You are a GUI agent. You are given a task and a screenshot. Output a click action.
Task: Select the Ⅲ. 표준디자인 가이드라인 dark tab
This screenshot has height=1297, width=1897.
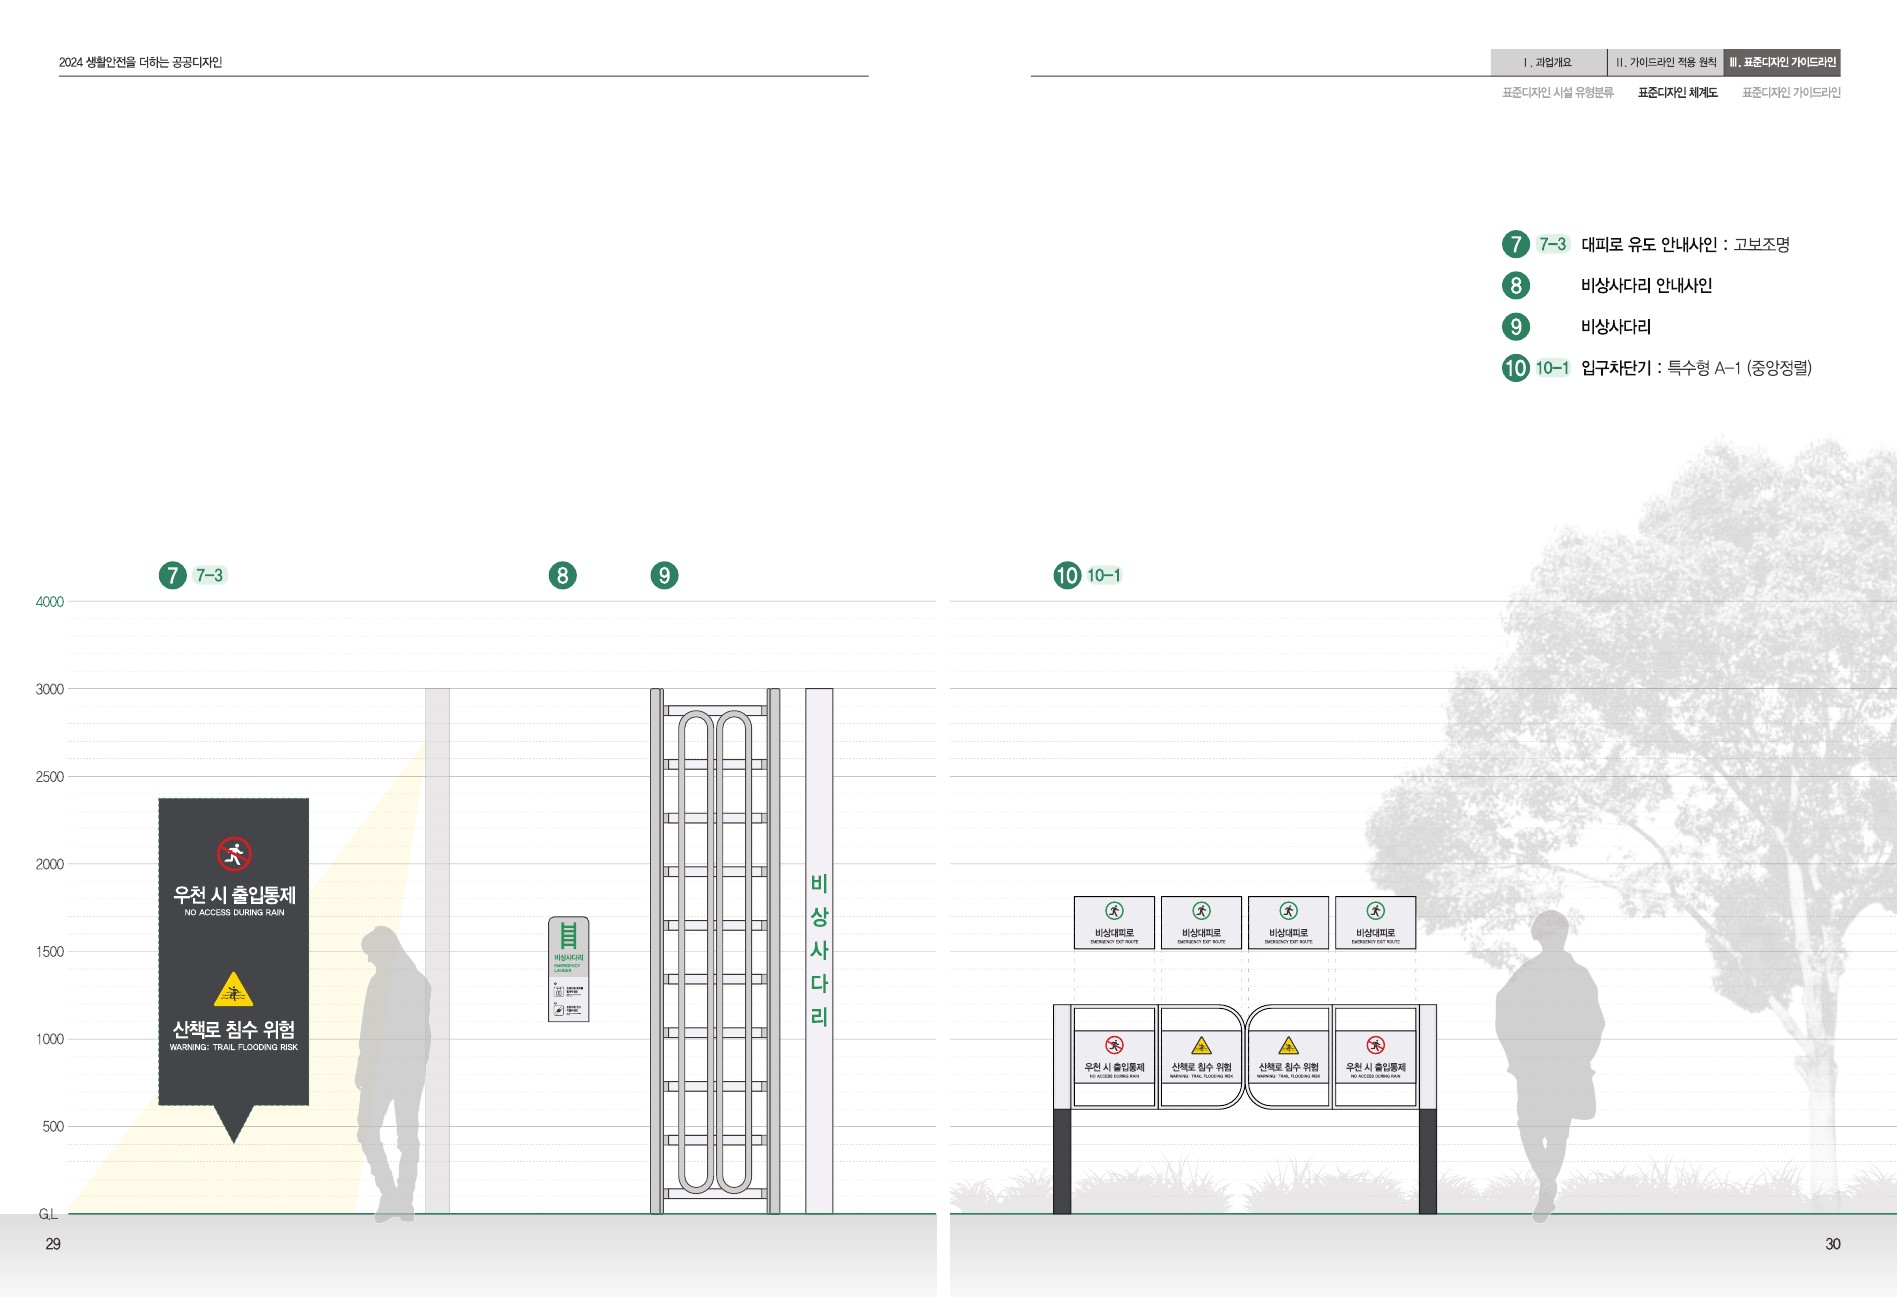tap(1782, 62)
